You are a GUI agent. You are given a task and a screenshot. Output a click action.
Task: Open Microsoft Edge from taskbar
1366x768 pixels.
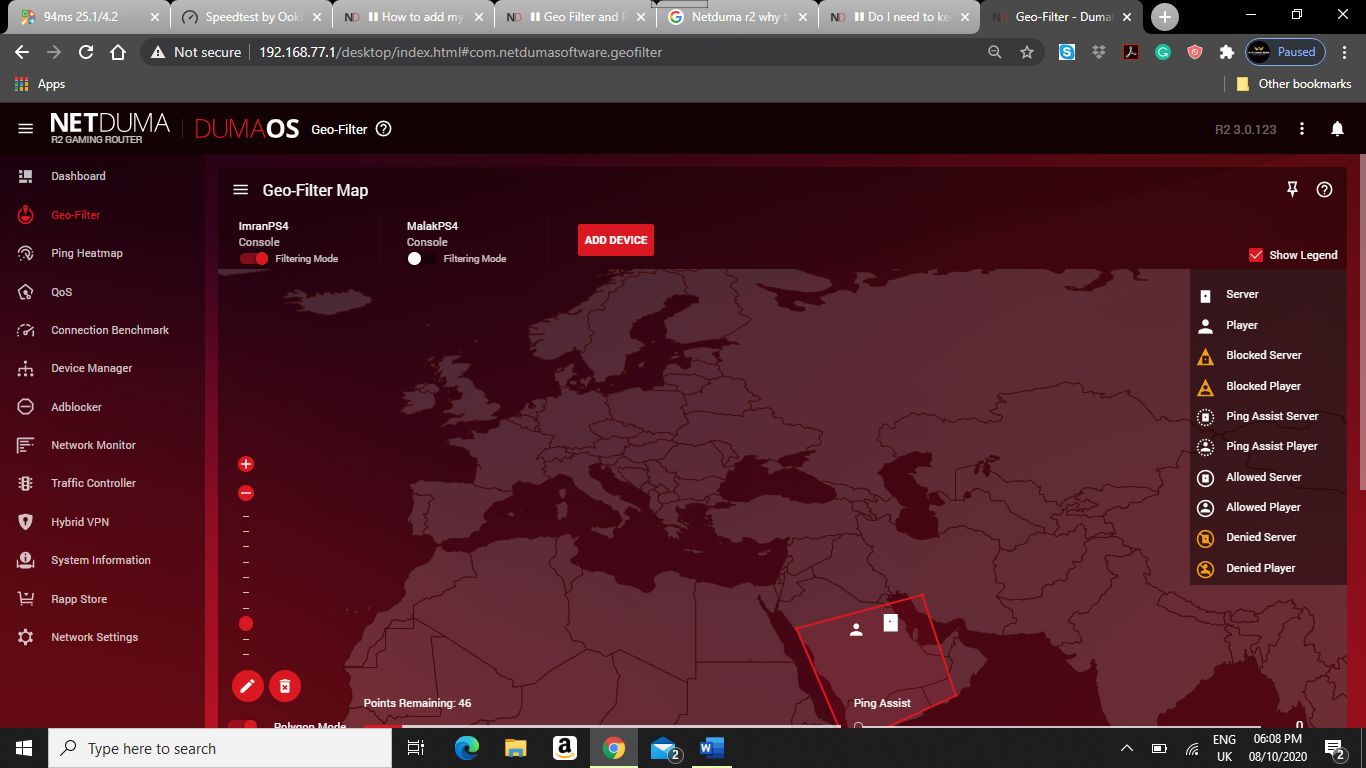pos(466,748)
